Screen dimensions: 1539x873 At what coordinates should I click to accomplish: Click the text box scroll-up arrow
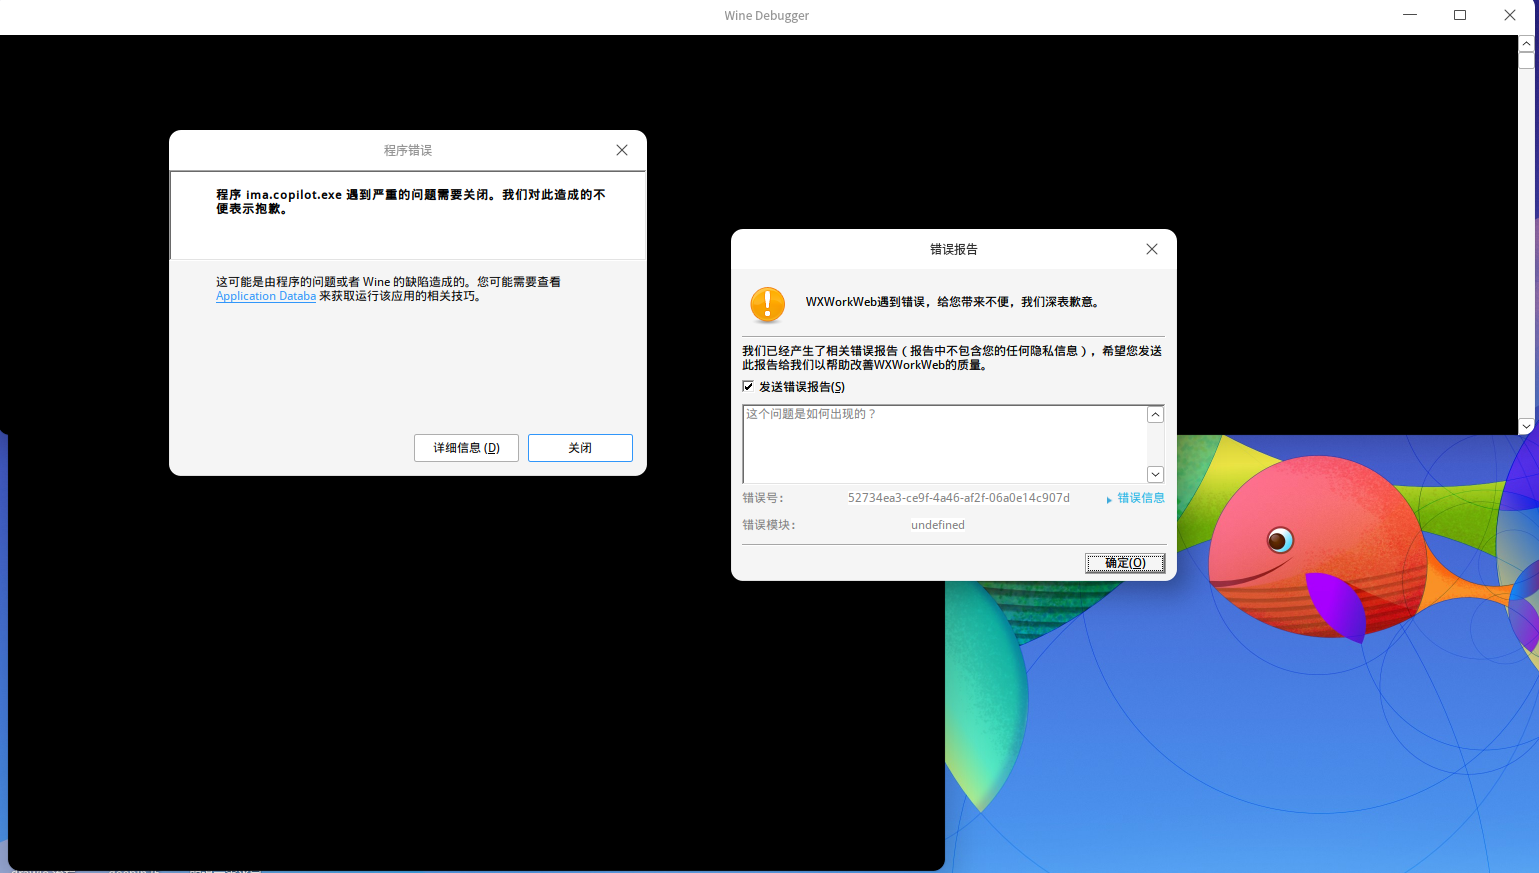(x=1155, y=414)
